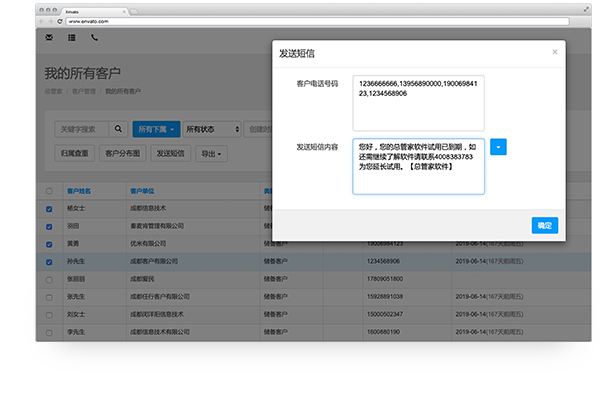
Task: Uncheck the checkbox for 杨女士 row
Action: (x=49, y=209)
